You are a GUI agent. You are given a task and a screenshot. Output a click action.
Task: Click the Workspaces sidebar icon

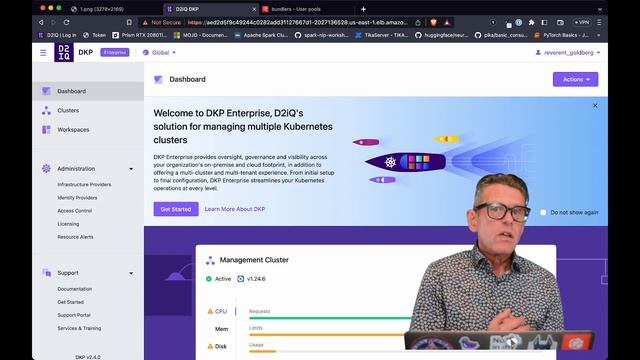pyautogui.click(x=46, y=129)
